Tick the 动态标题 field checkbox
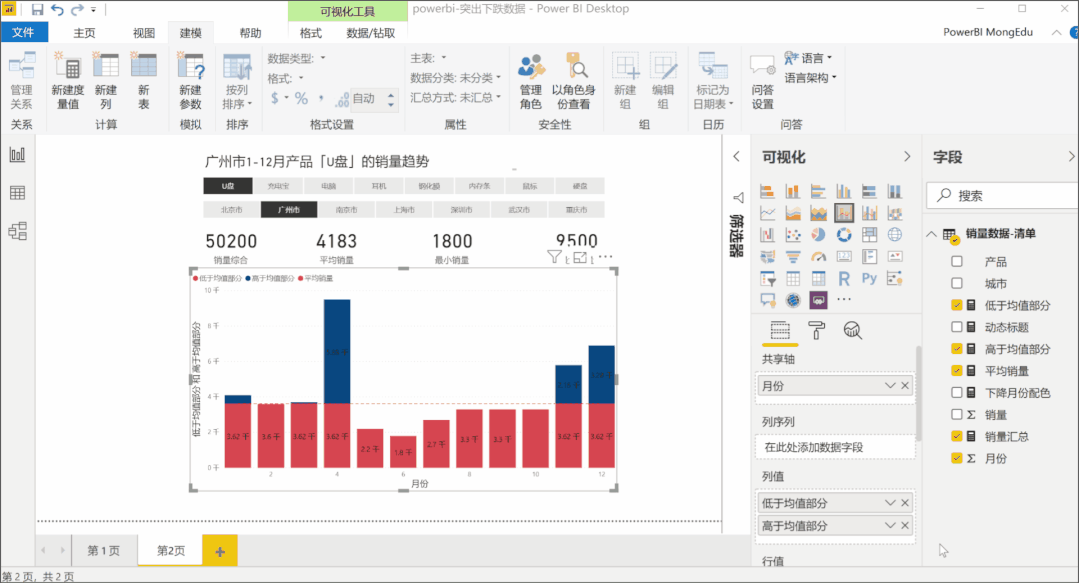1079x583 pixels. (957, 327)
